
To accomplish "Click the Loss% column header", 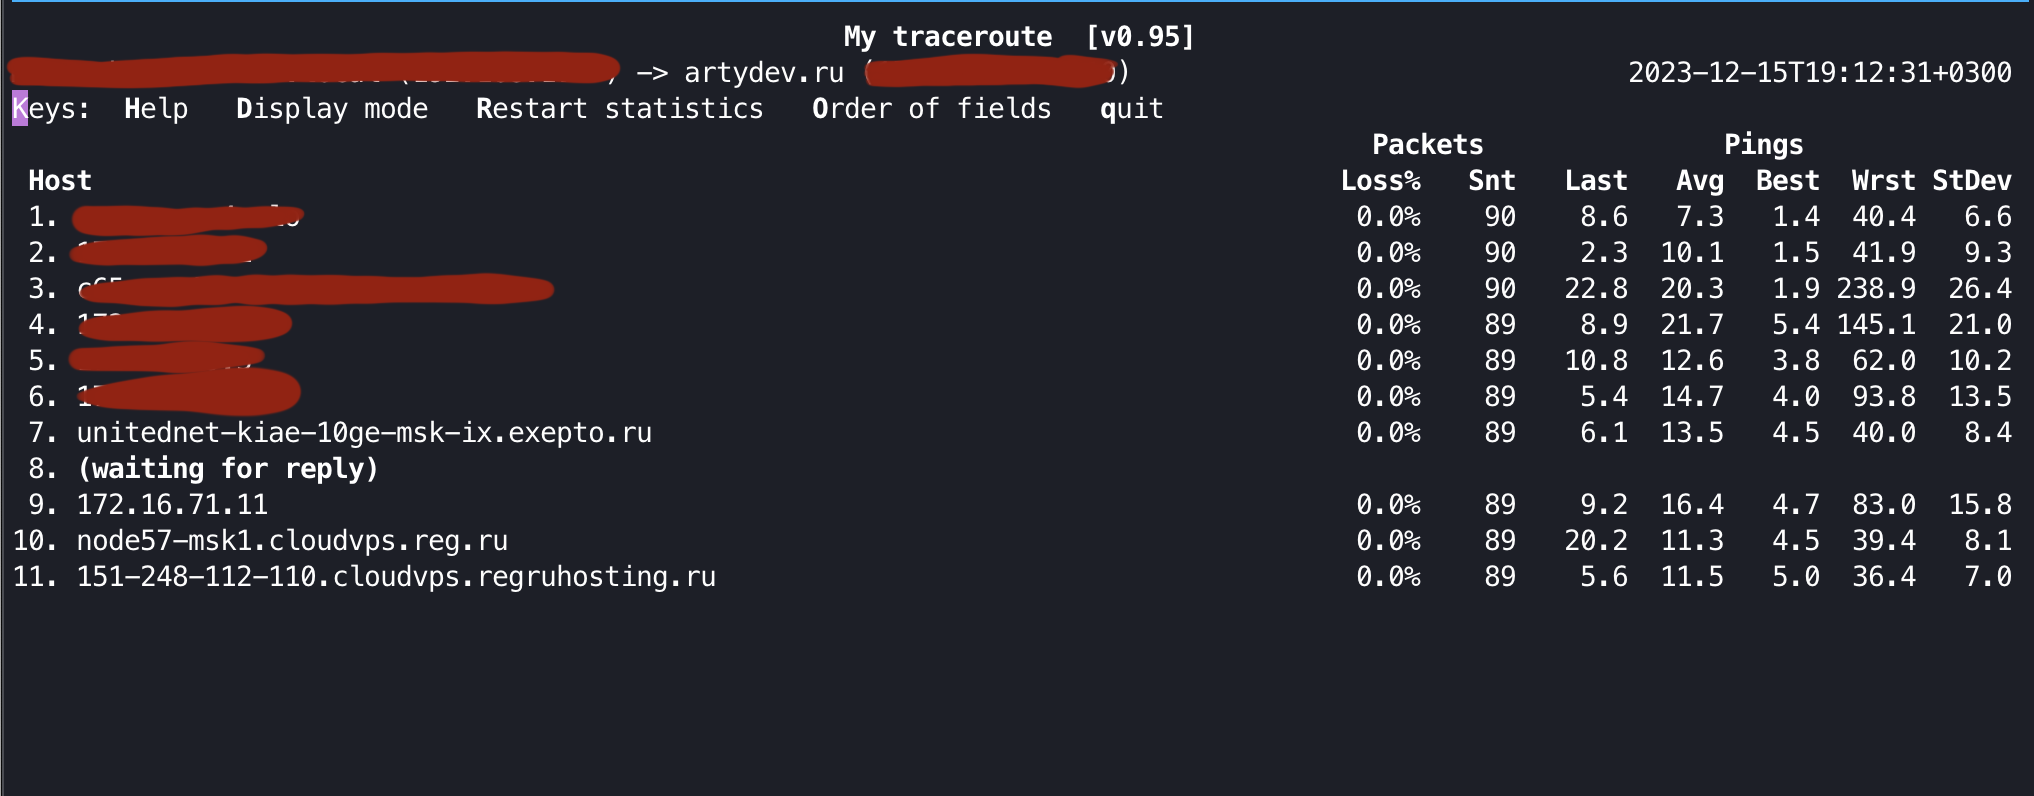I will pos(1380,180).
